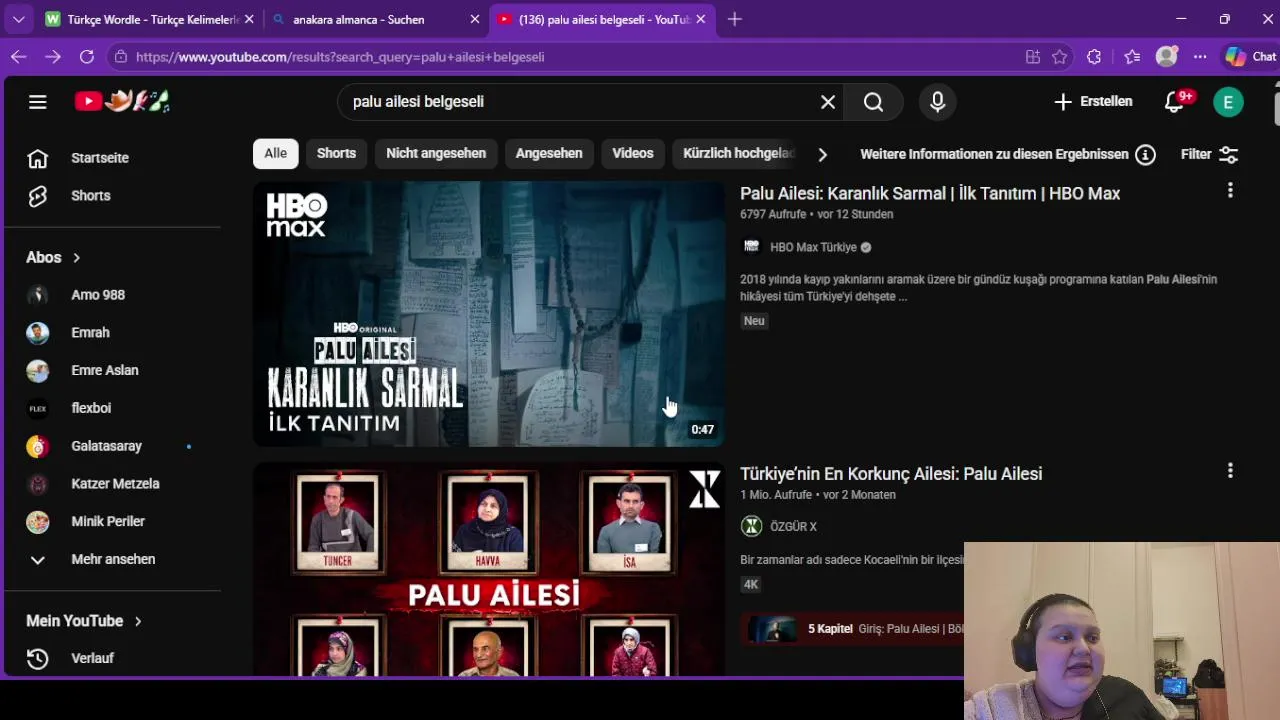Expand the Mein YouTube section
The width and height of the screenshot is (1280, 720).
(x=84, y=621)
